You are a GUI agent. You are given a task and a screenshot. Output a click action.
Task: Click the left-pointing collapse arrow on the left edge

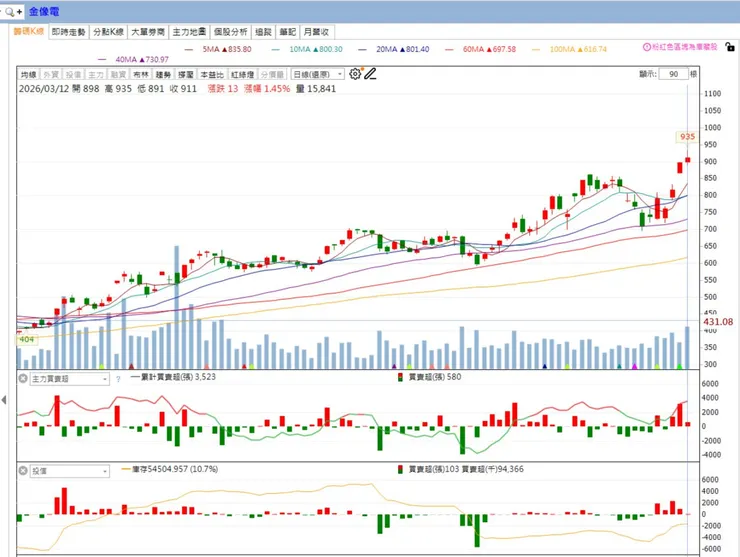coord(4,400)
